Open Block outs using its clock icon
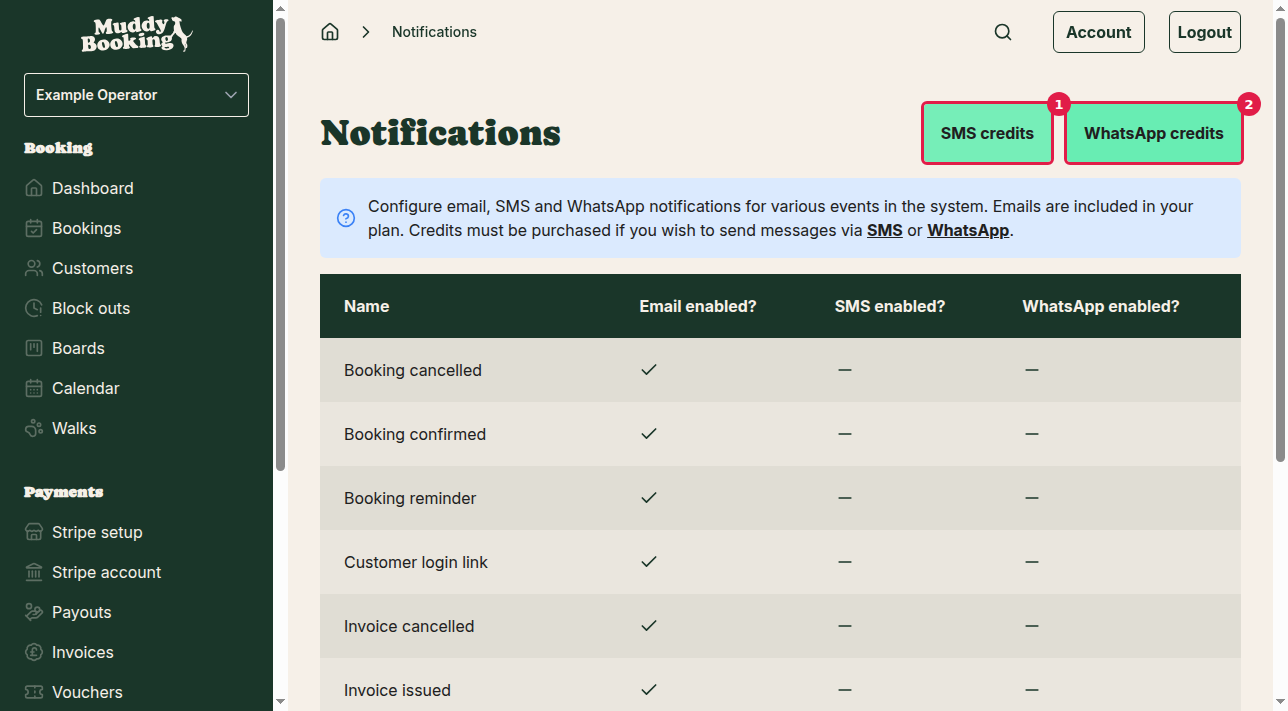Image resolution: width=1288 pixels, height=711 pixels. (33, 308)
